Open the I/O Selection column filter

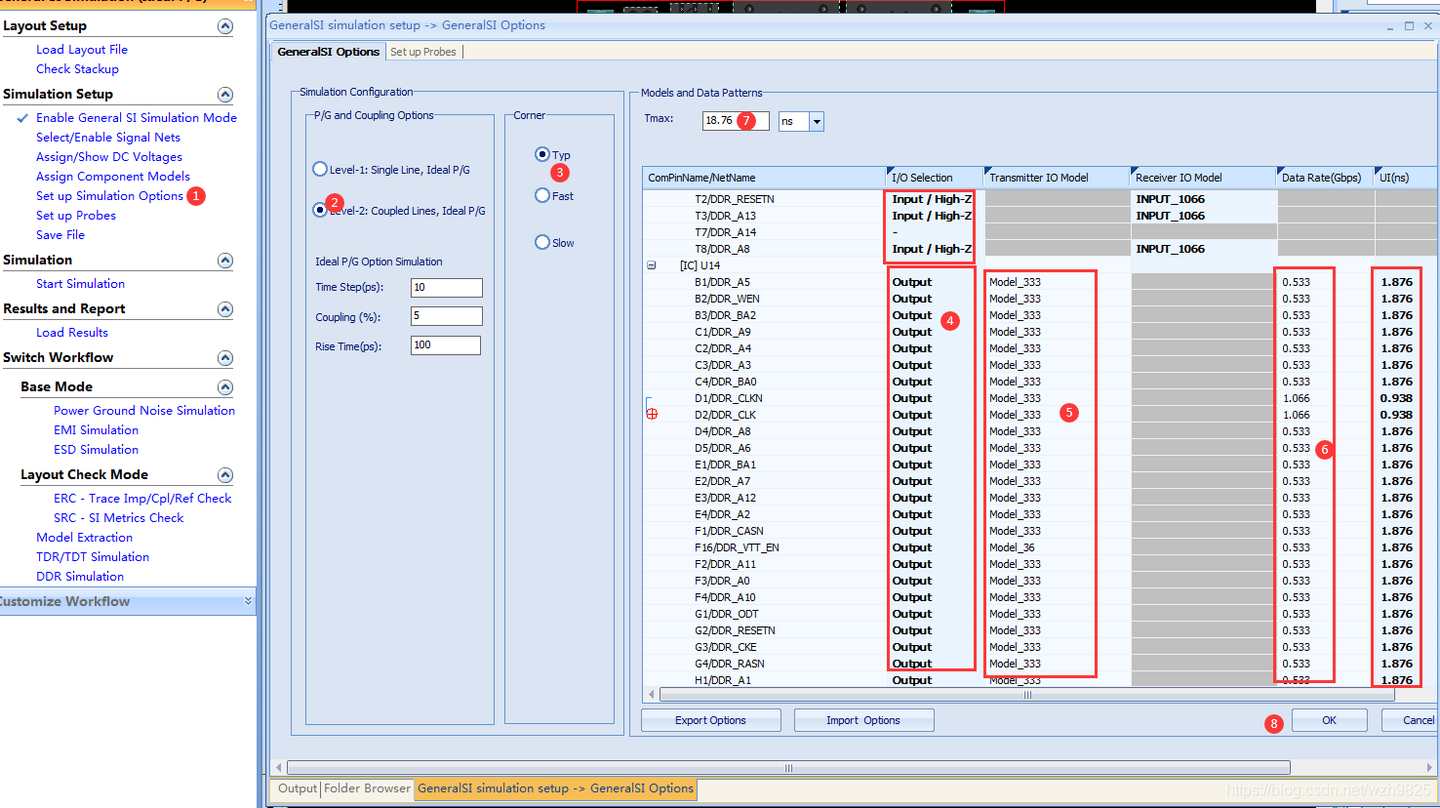pos(888,169)
